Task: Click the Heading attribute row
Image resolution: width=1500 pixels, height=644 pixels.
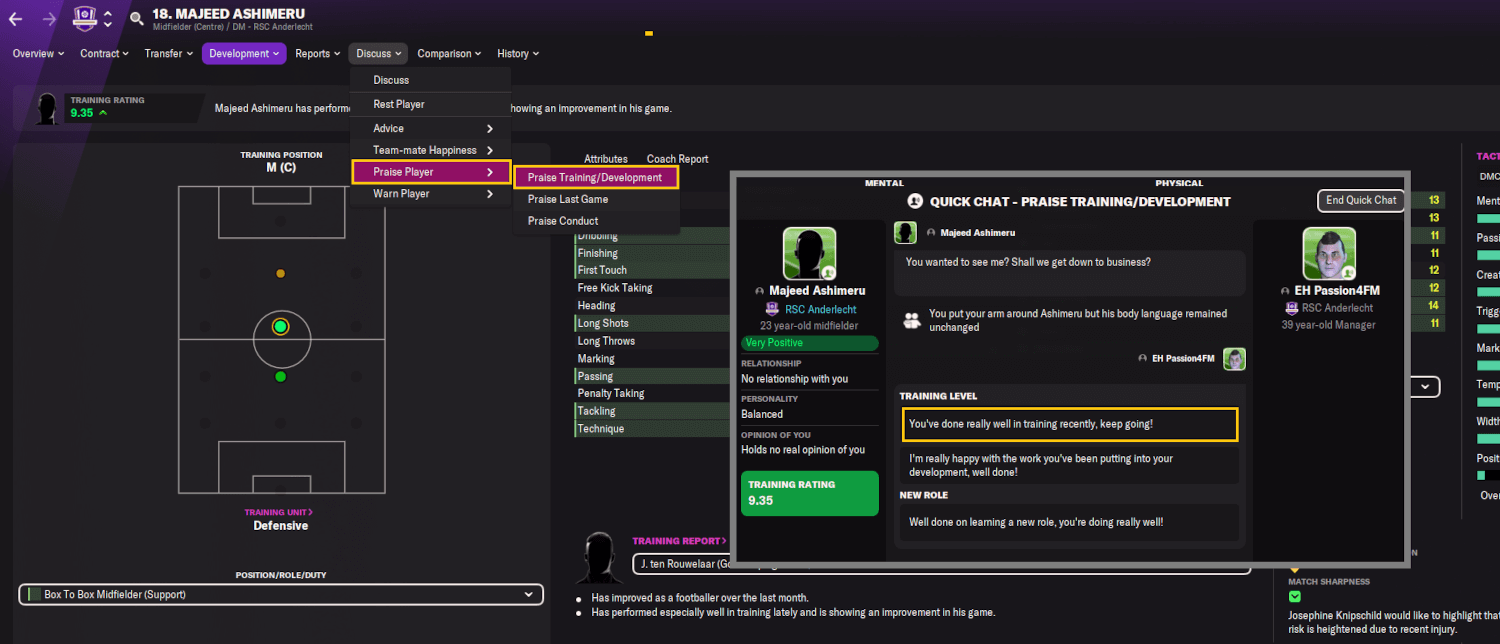Action: tap(653, 306)
